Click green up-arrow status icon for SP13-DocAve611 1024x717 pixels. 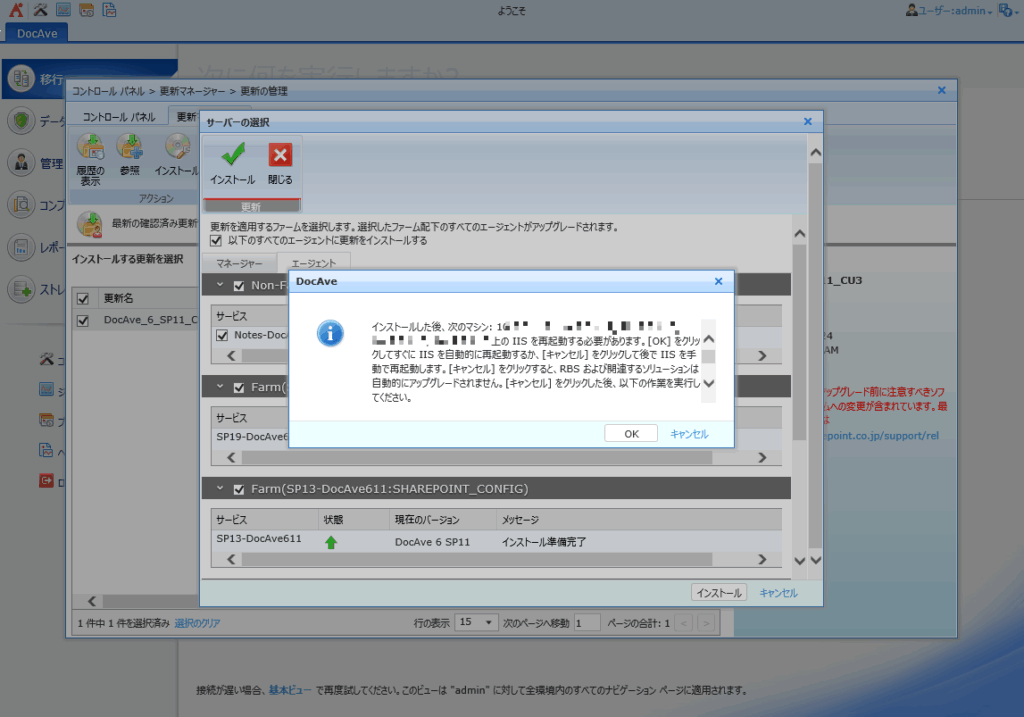[x=331, y=542]
